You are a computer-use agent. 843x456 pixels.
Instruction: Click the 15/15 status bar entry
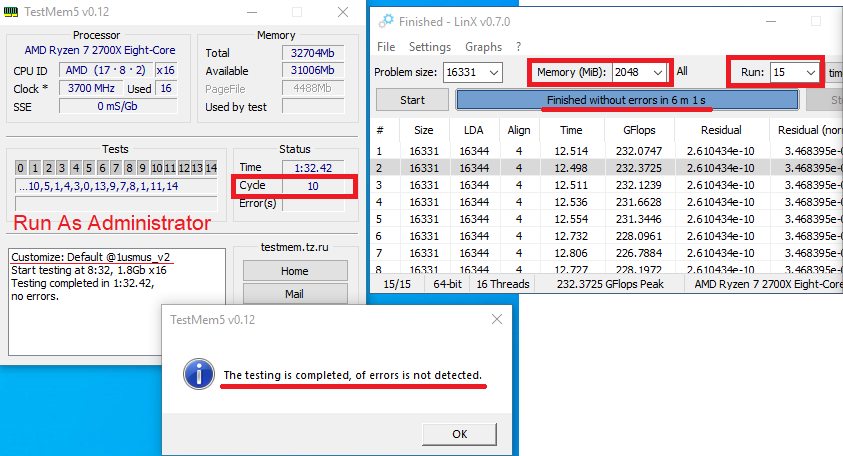pos(397,284)
